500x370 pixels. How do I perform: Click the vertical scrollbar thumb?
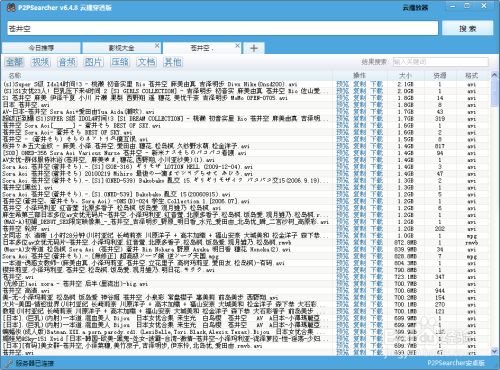coord(494,93)
